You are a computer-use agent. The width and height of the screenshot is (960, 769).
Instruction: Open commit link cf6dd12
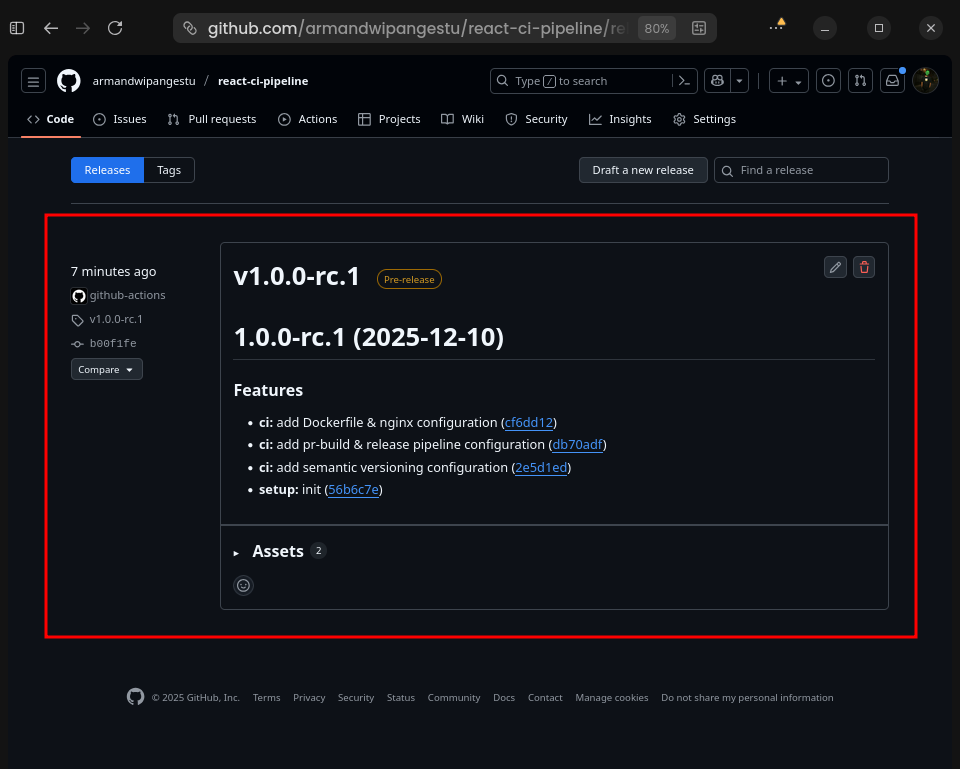529,422
